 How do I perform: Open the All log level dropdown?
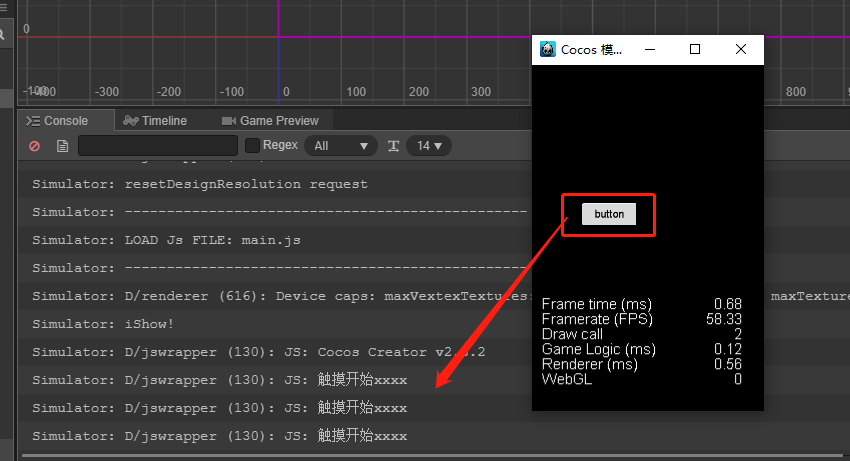coord(341,146)
